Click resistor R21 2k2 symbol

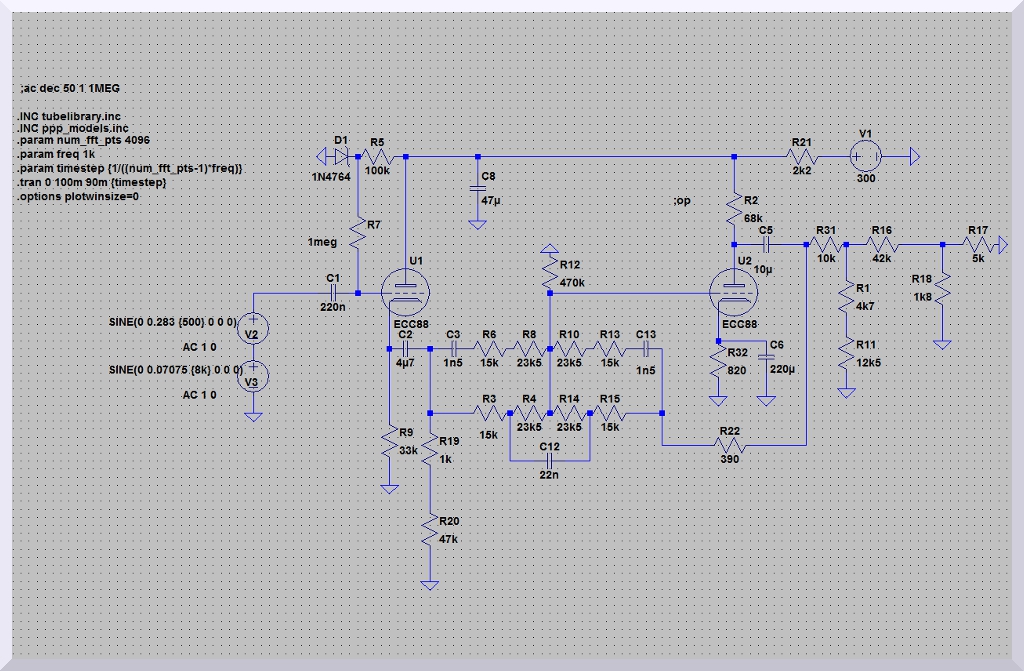[x=803, y=157]
